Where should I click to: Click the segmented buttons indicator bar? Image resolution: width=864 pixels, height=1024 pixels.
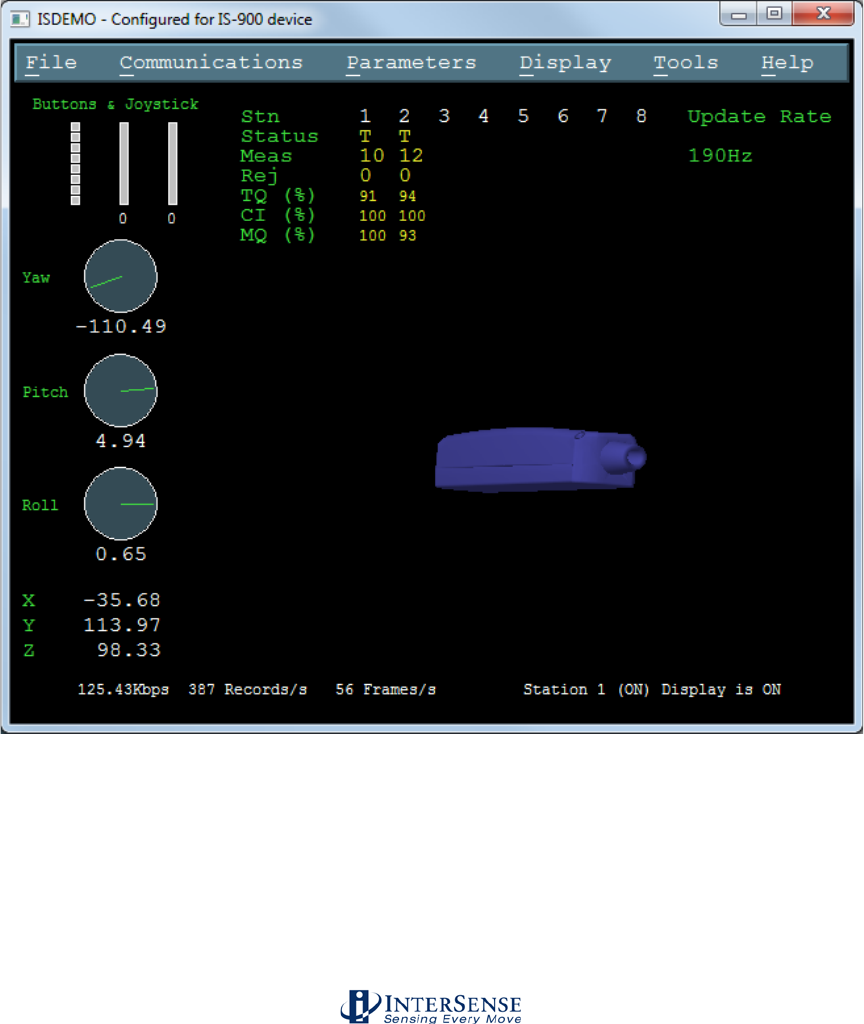click(76, 163)
